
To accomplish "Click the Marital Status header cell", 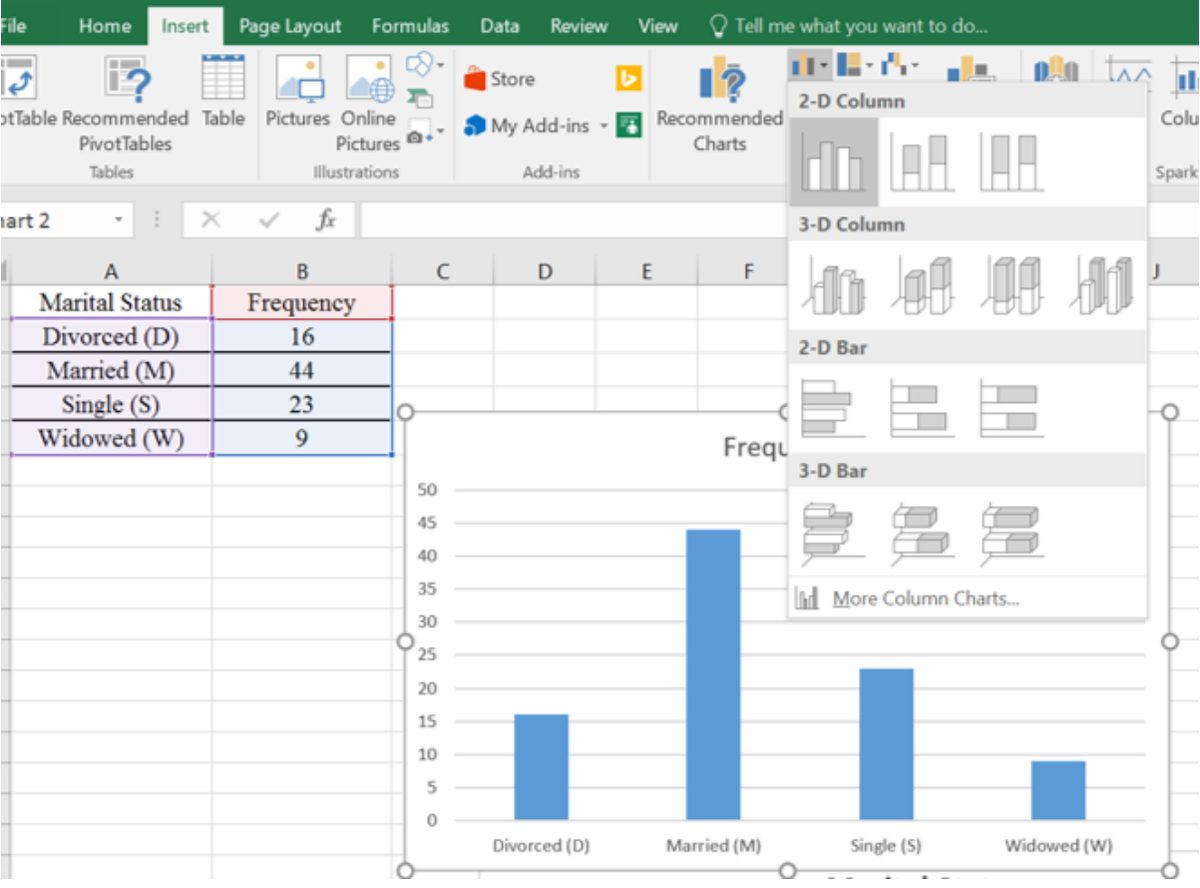I will coord(111,302).
